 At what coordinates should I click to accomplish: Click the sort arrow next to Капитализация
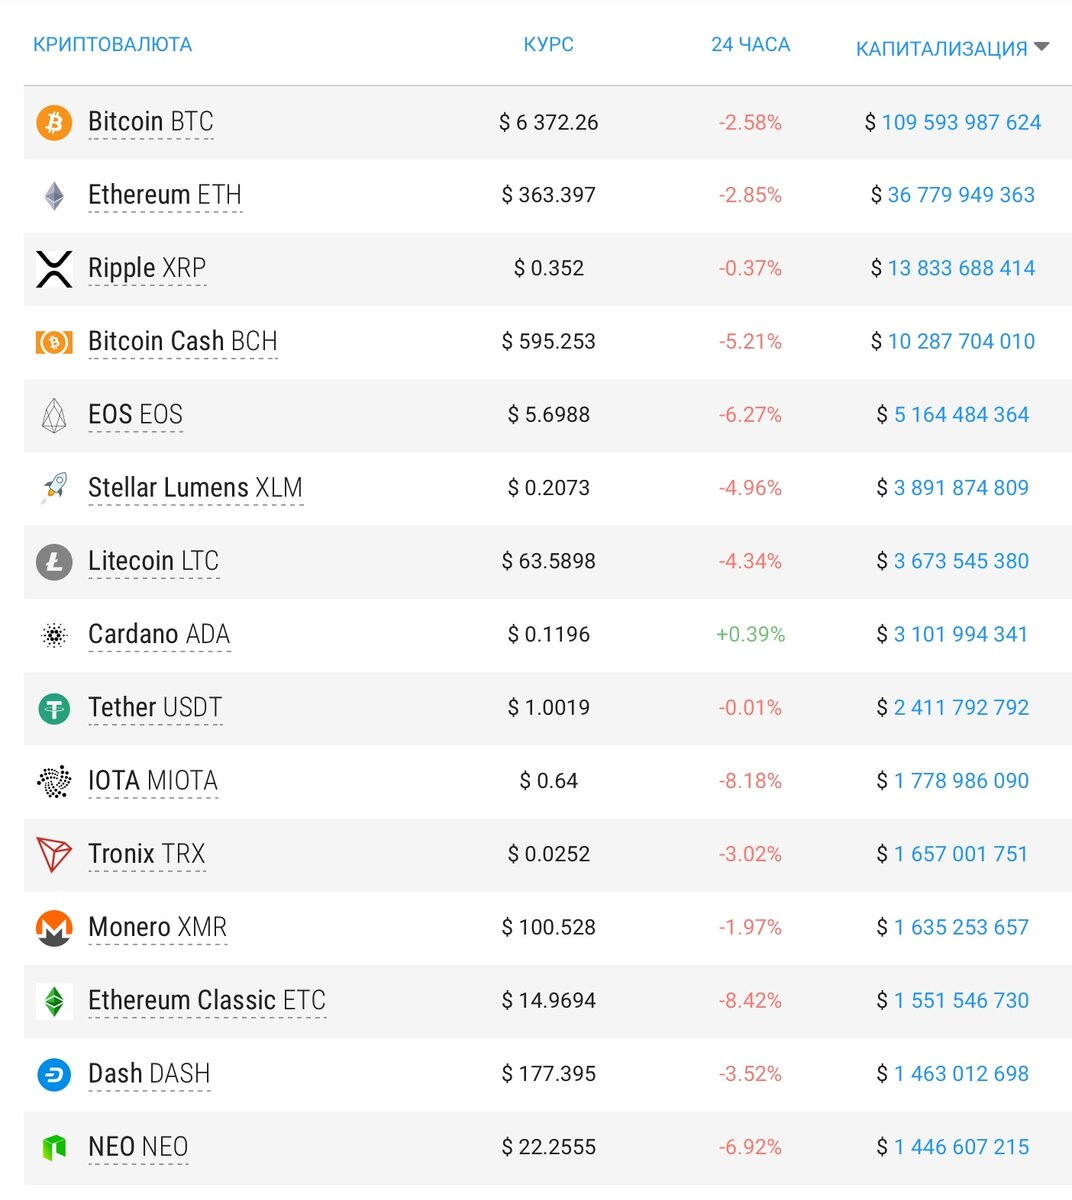point(1041,47)
